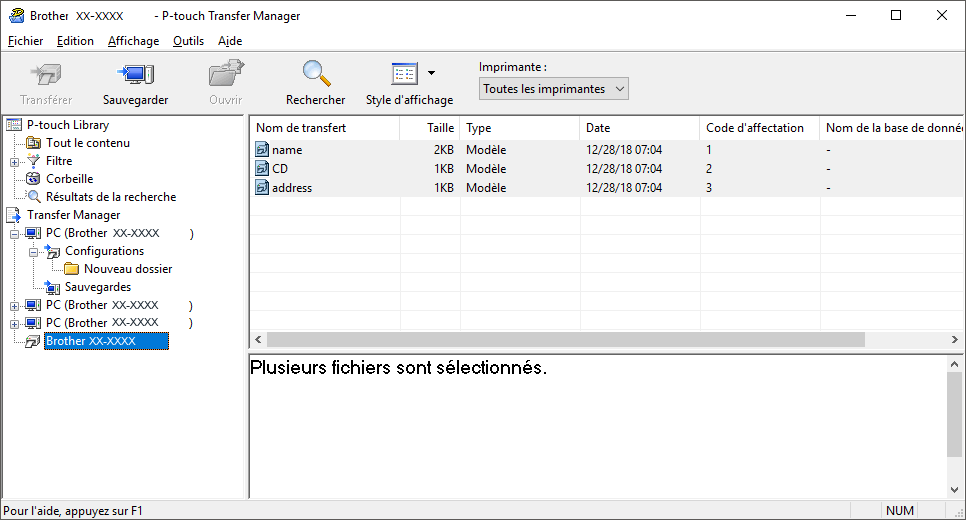Click the Sauvegardes icon in tree
The image size is (966, 520).
52,287
